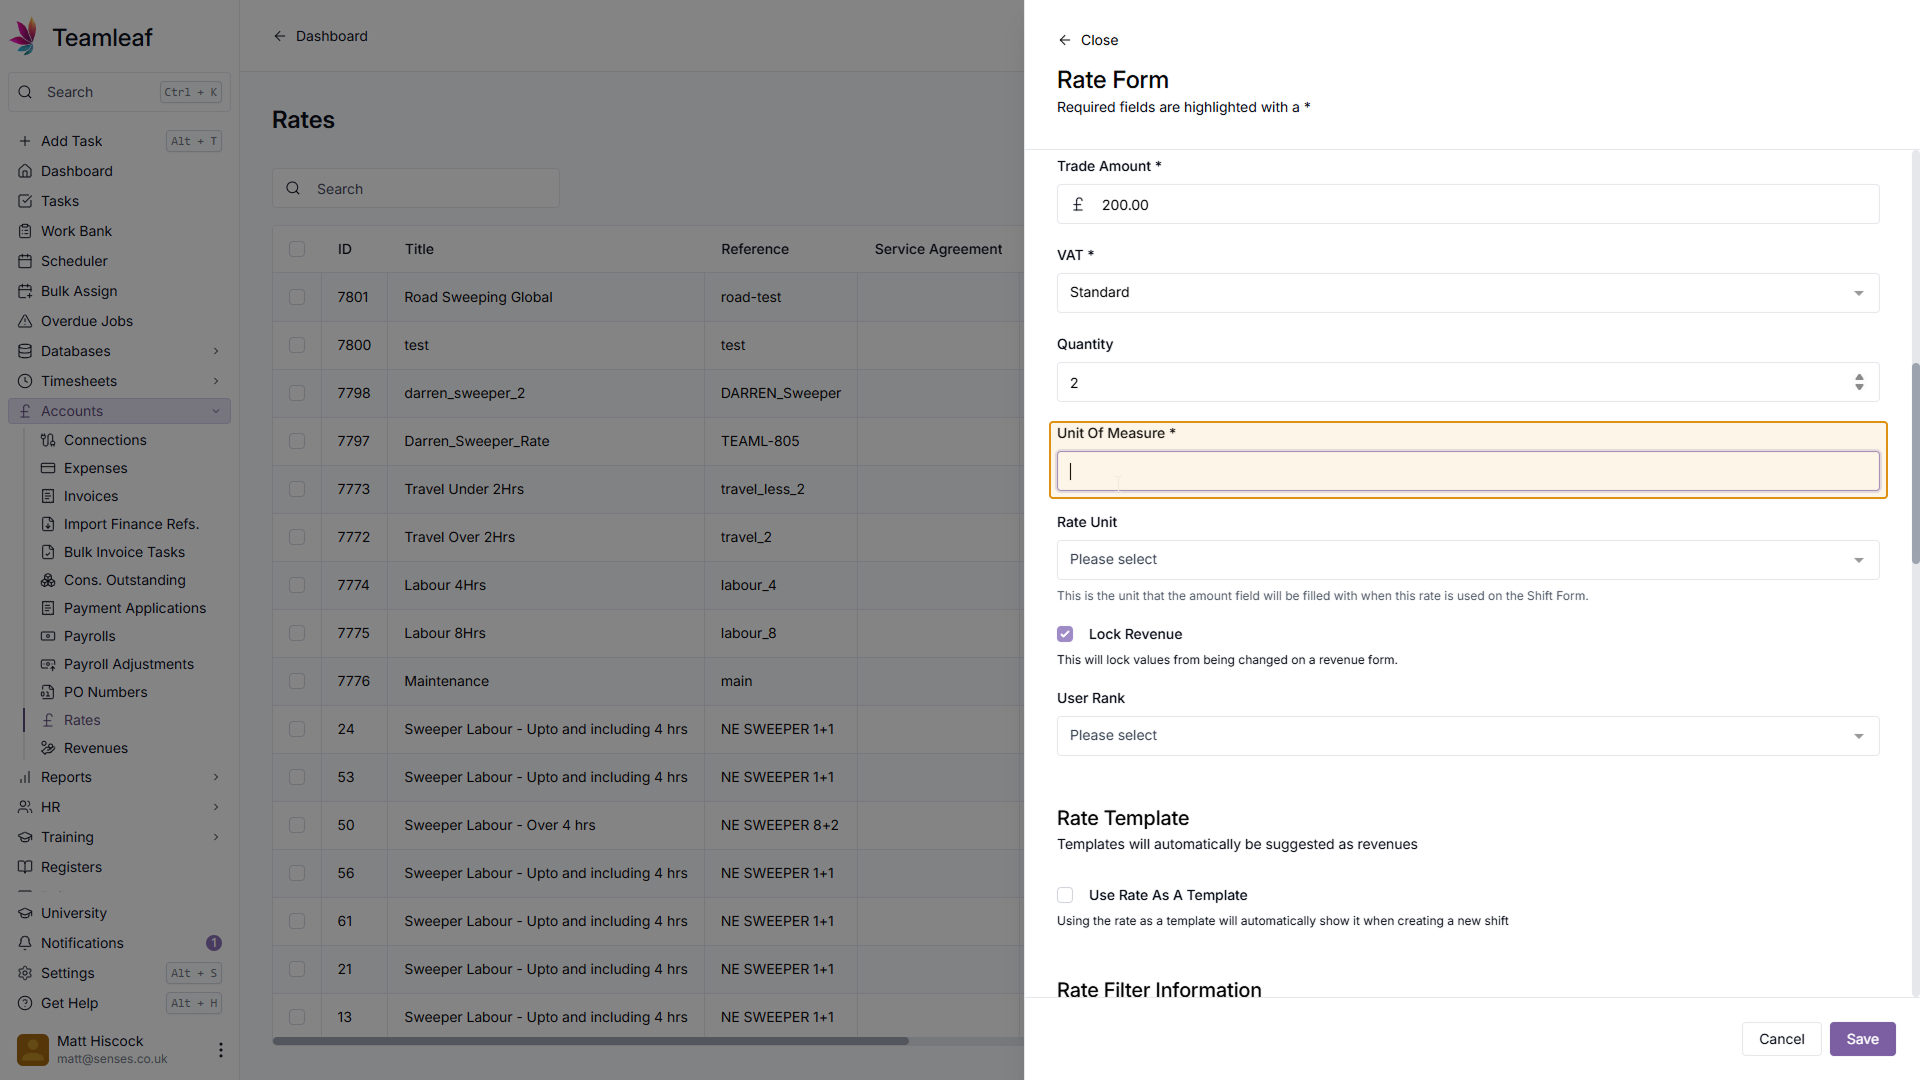
Task: Click the Teamleaf logo icon
Action: point(24,36)
